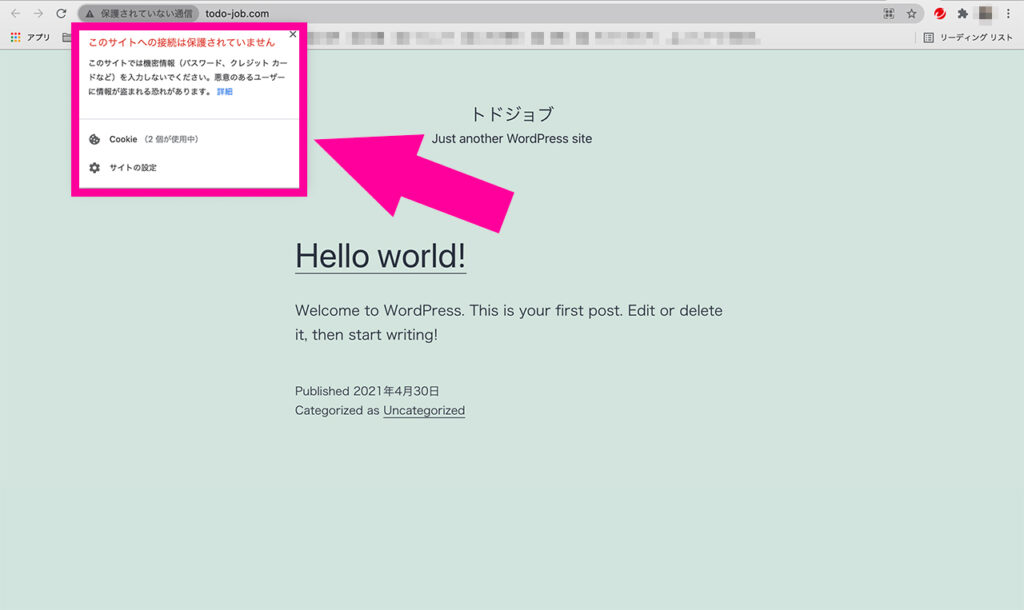Reload the page with the refresh icon
This screenshot has width=1024, height=610.
61,13
